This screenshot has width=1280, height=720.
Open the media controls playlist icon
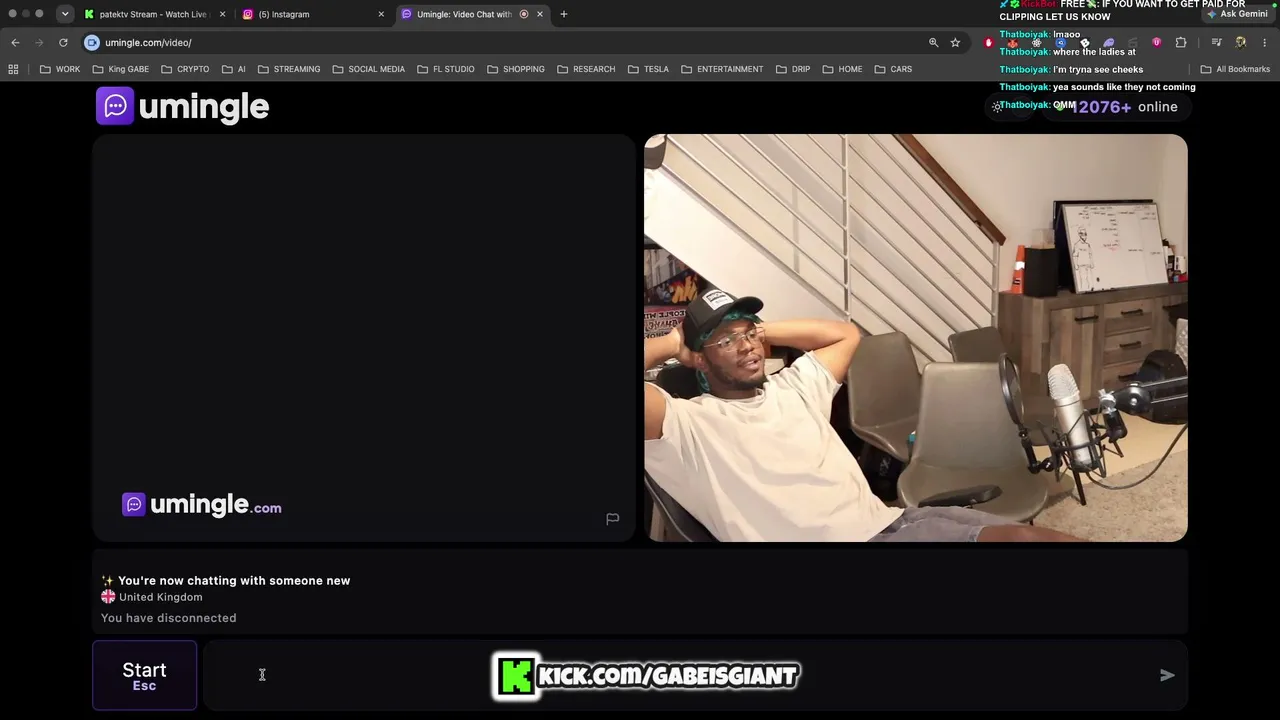pyautogui.click(x=1216, y=42)
